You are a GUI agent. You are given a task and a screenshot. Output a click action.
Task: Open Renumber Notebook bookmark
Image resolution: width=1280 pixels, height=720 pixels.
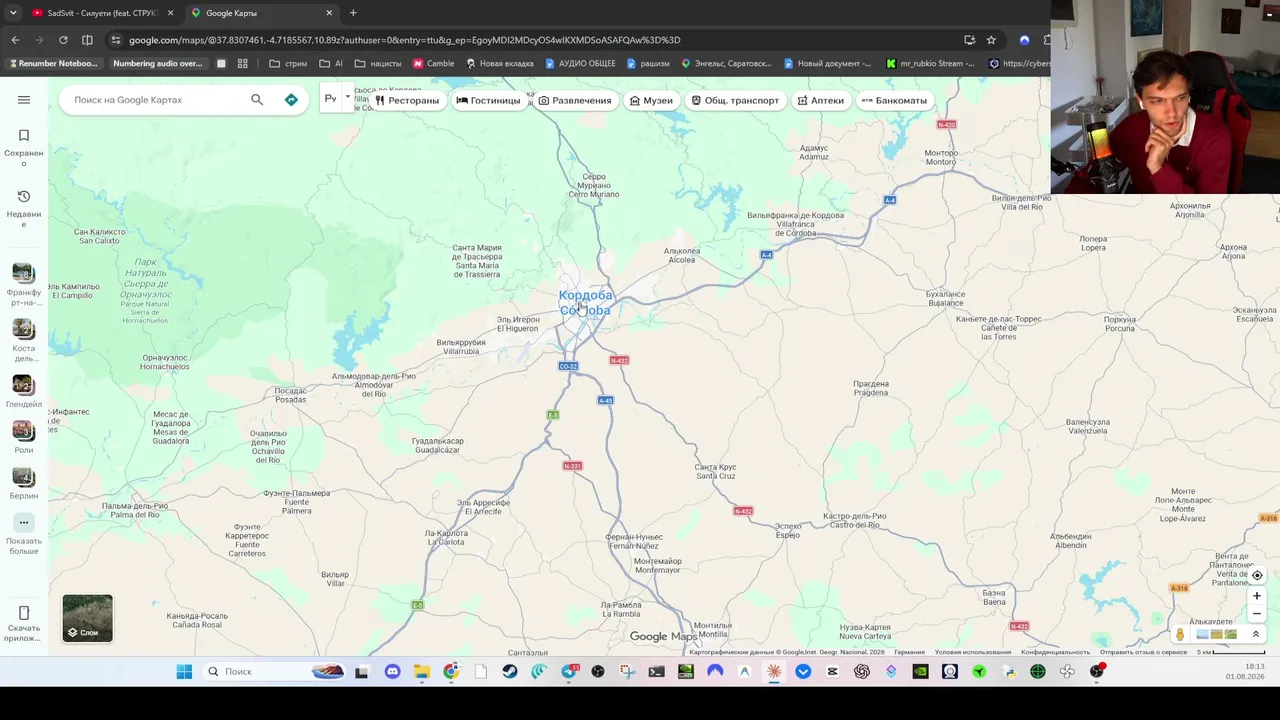pyautogui.click(x=54, y=63)
